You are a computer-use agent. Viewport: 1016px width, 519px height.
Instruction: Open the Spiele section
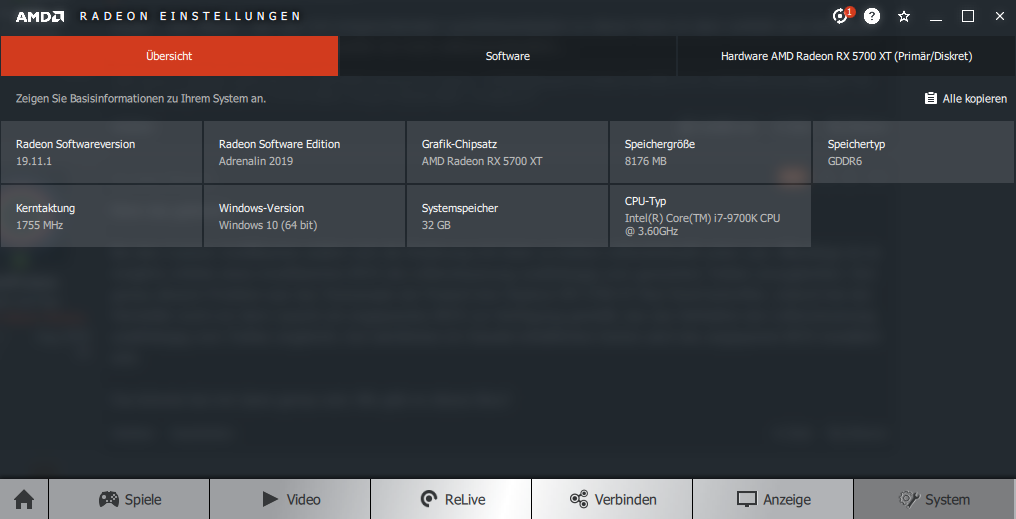129,500
